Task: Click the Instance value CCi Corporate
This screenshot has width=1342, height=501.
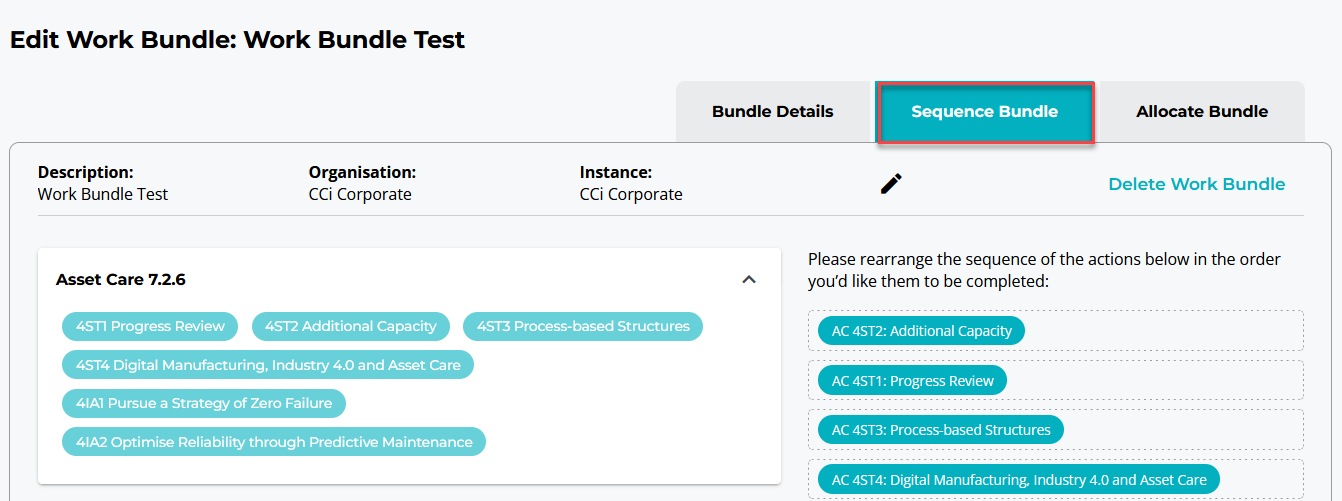Action: tap(631, 194)
